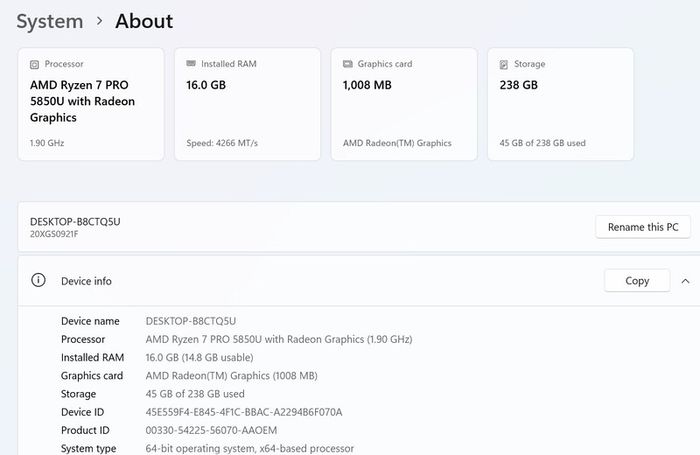The image size is (700, 455).
Task: Select the 'AMD Radeon(TM) Graphics' card caption
Action: (397, 143)
